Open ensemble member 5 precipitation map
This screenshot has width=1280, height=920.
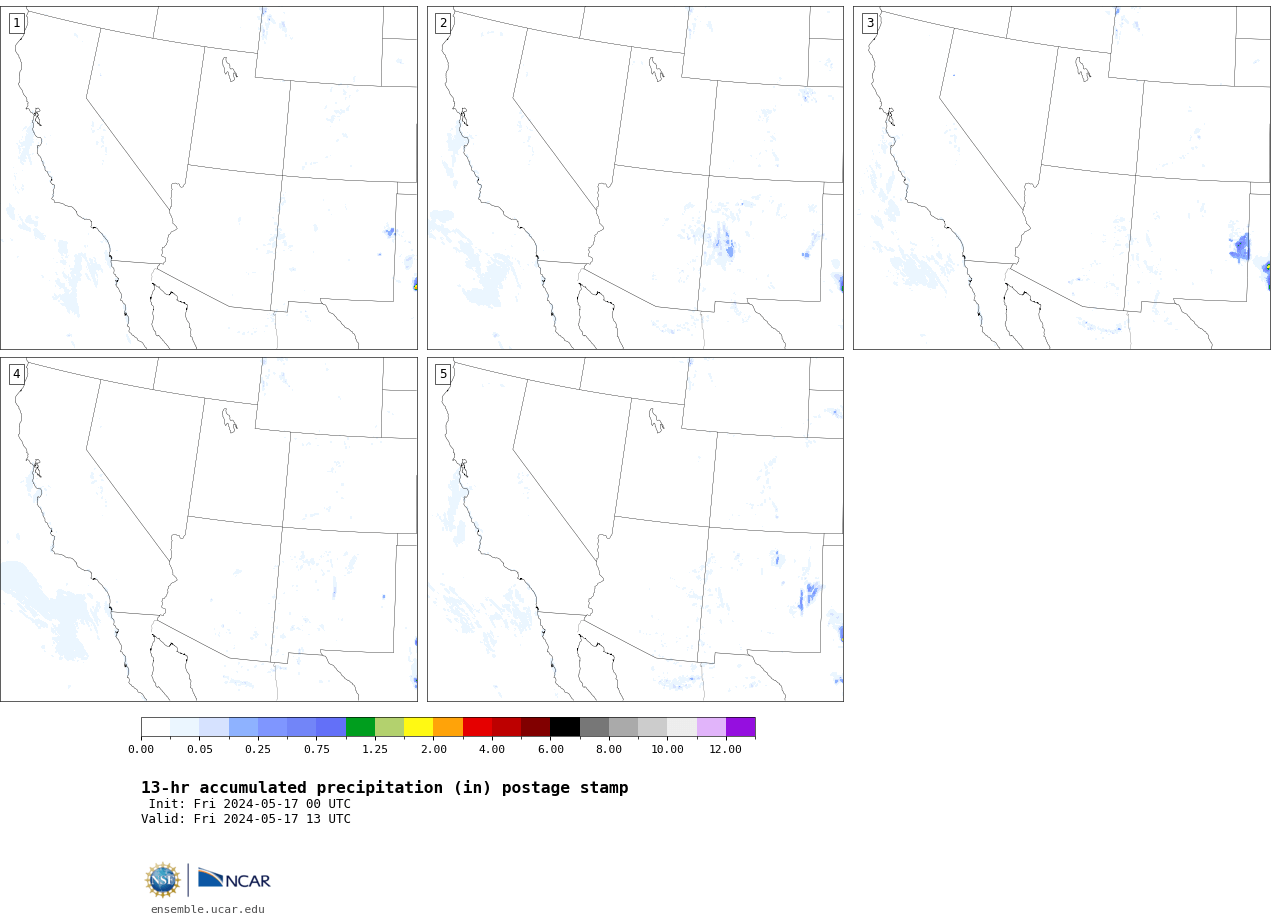[x=635, y=529]
